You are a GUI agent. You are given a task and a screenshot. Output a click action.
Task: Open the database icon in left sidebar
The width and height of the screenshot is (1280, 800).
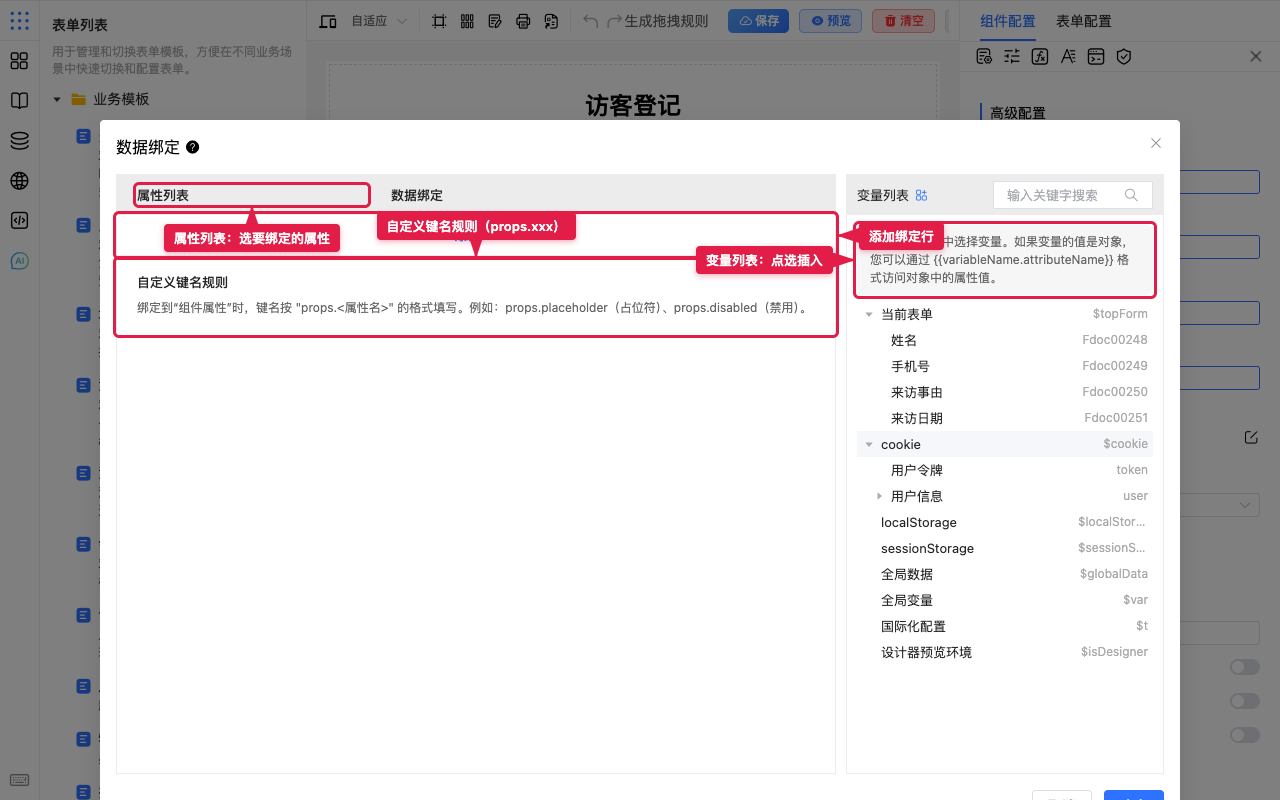(x=19, y=141)
